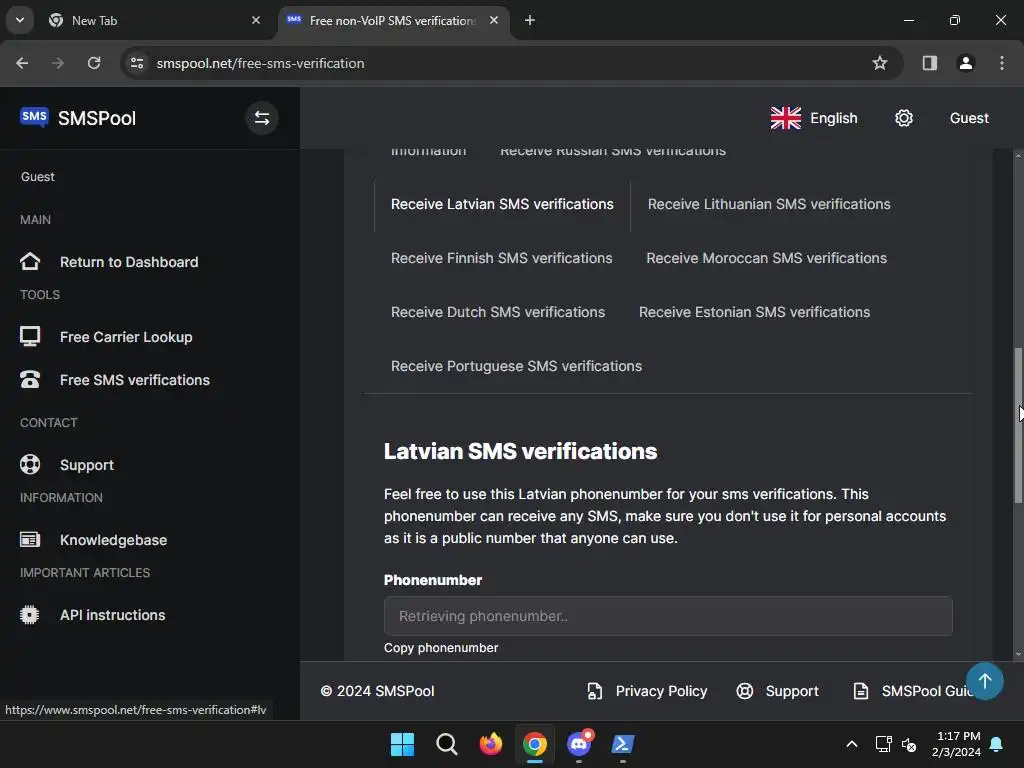Click the address bar URL
This screenshot has height=768, width=1024.
tap(260, 63)
